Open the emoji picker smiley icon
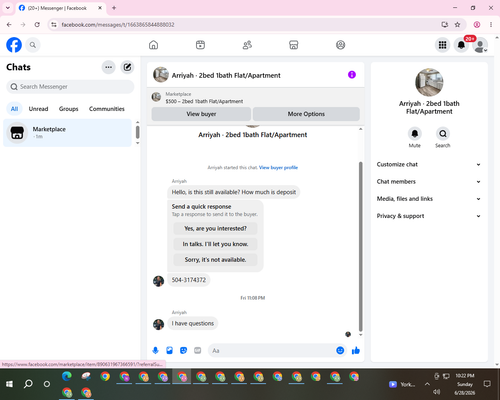 340,351
